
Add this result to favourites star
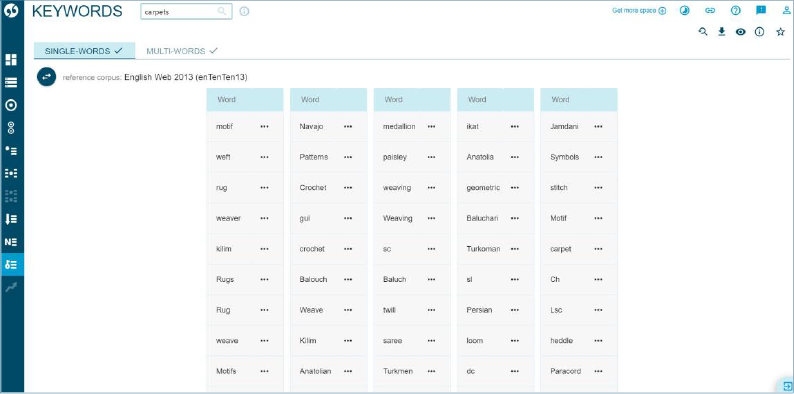coord(780,31)
